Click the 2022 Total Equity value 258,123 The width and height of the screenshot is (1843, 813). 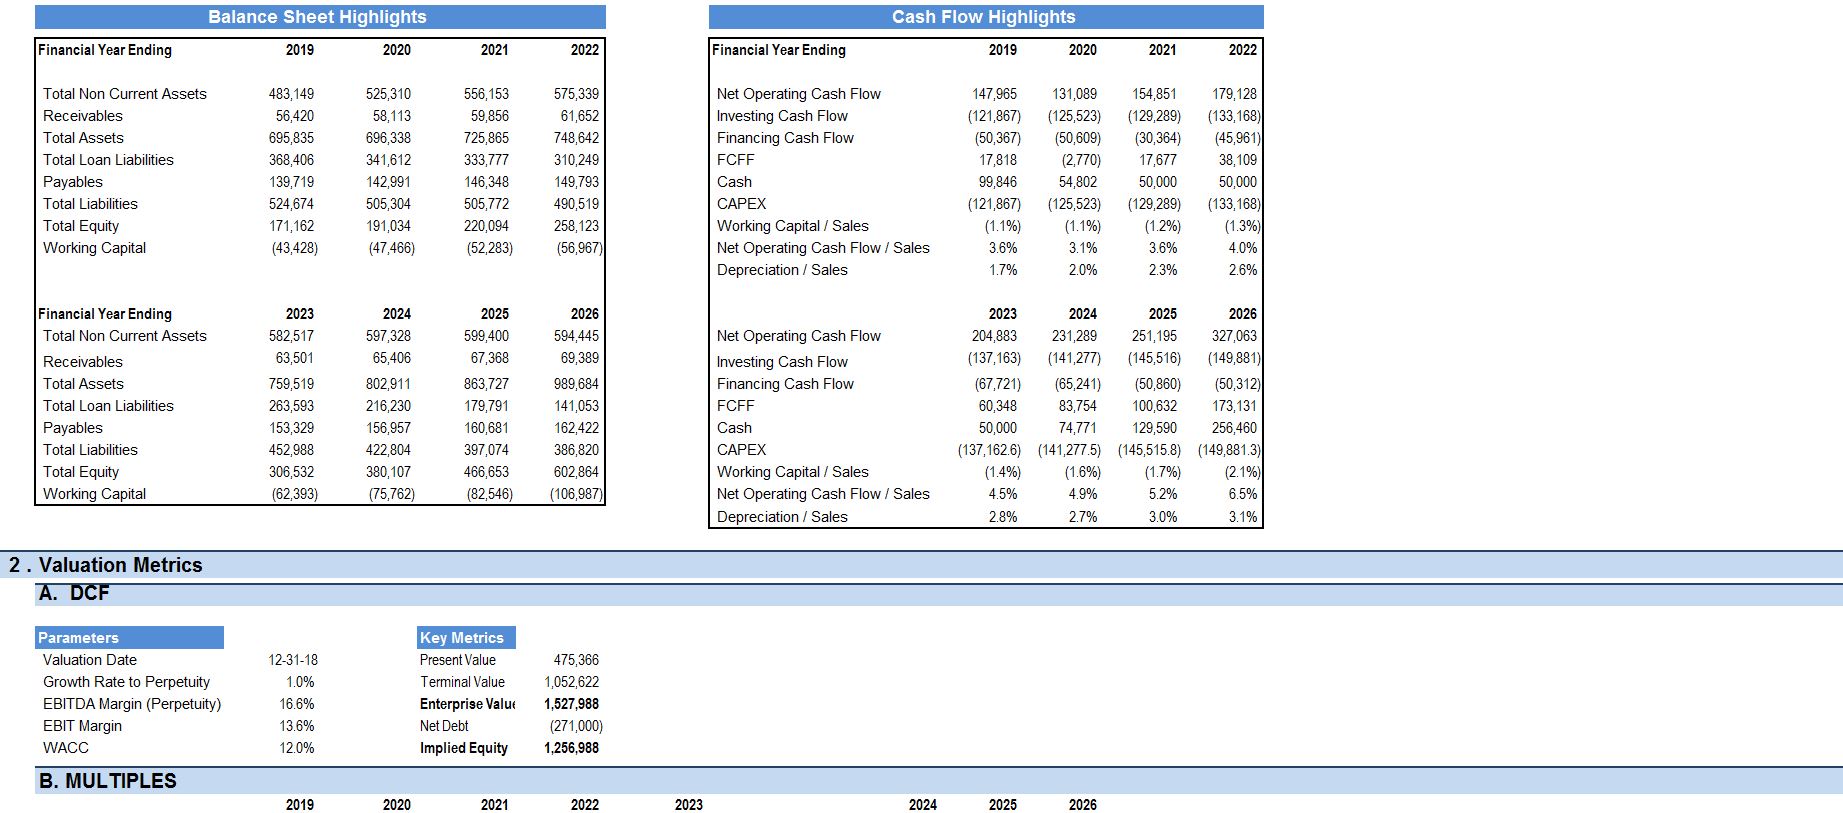point(576,226)
